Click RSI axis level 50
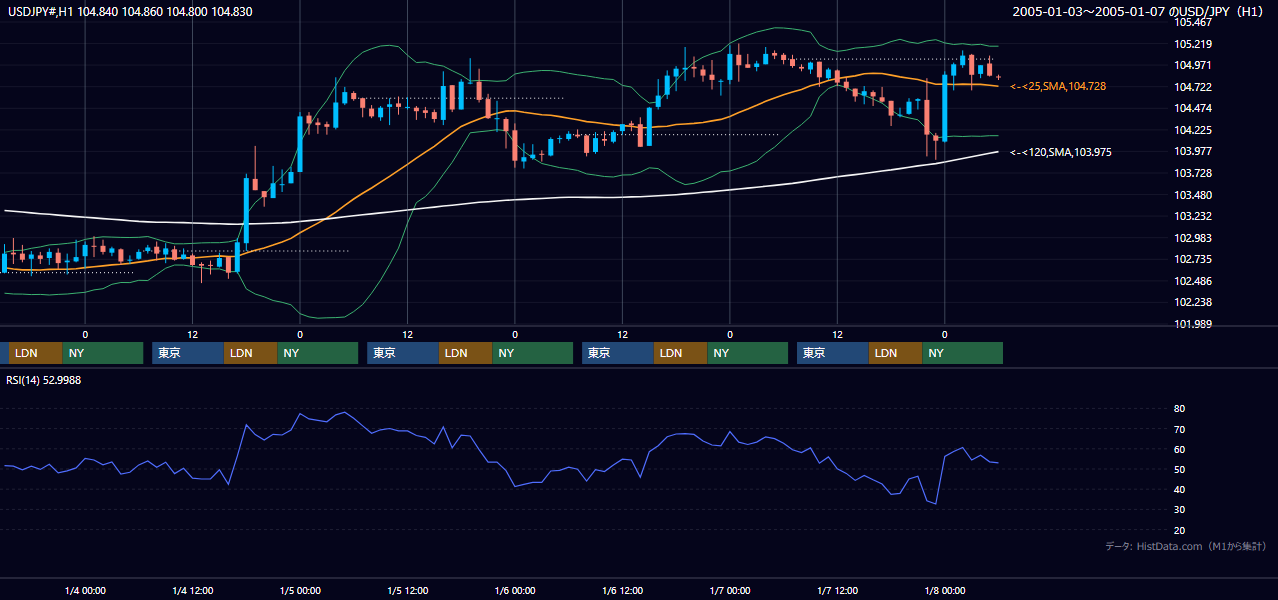Image resolution: width=1278 pixels, height=600 pixels. 1180,469
